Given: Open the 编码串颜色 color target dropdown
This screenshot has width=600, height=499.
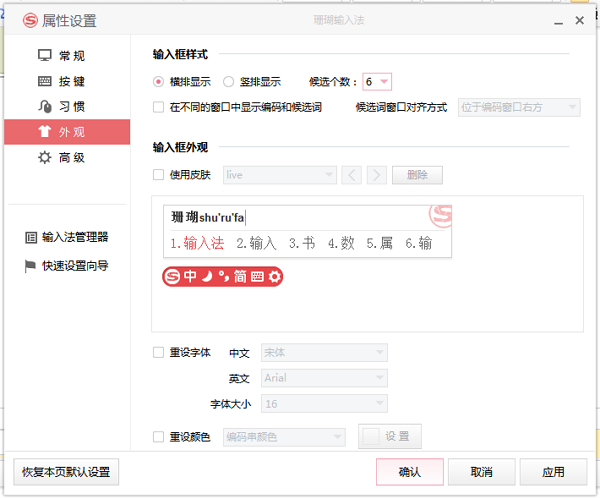Looking at the screenshot, I should [x=284, y=437].
